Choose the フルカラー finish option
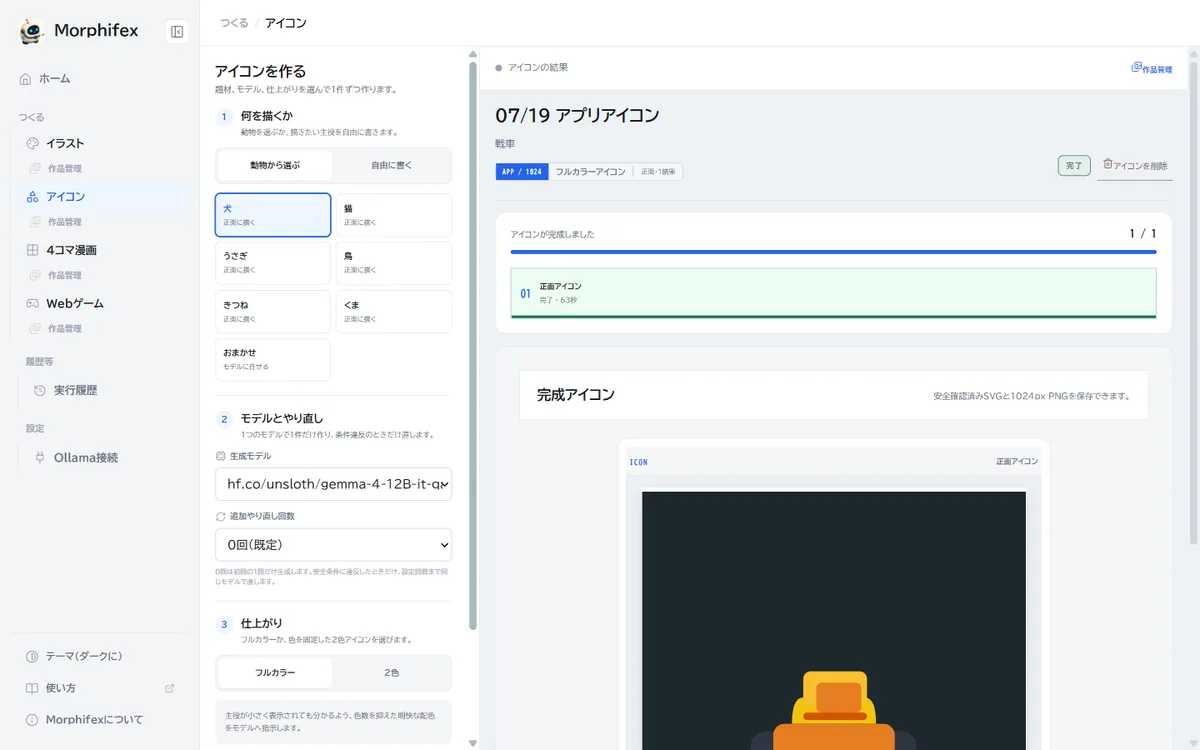Image resolution: width=1200 pixels, height=750 pixels. pos(275,673)
